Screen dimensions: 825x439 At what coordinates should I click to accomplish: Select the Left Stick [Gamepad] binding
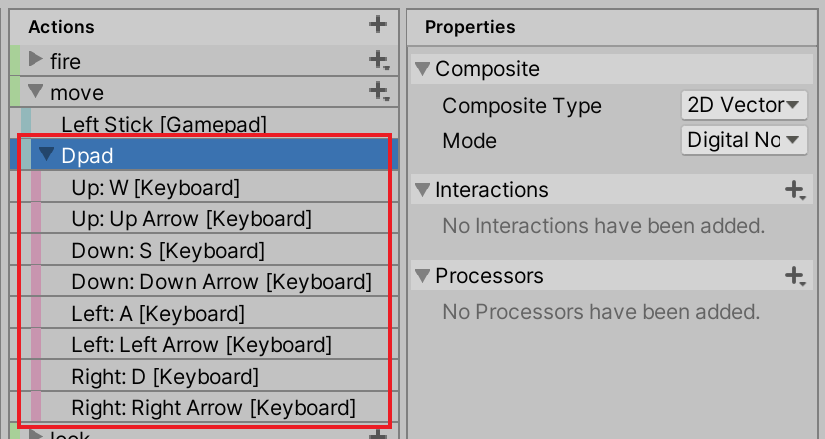(164, 124)
